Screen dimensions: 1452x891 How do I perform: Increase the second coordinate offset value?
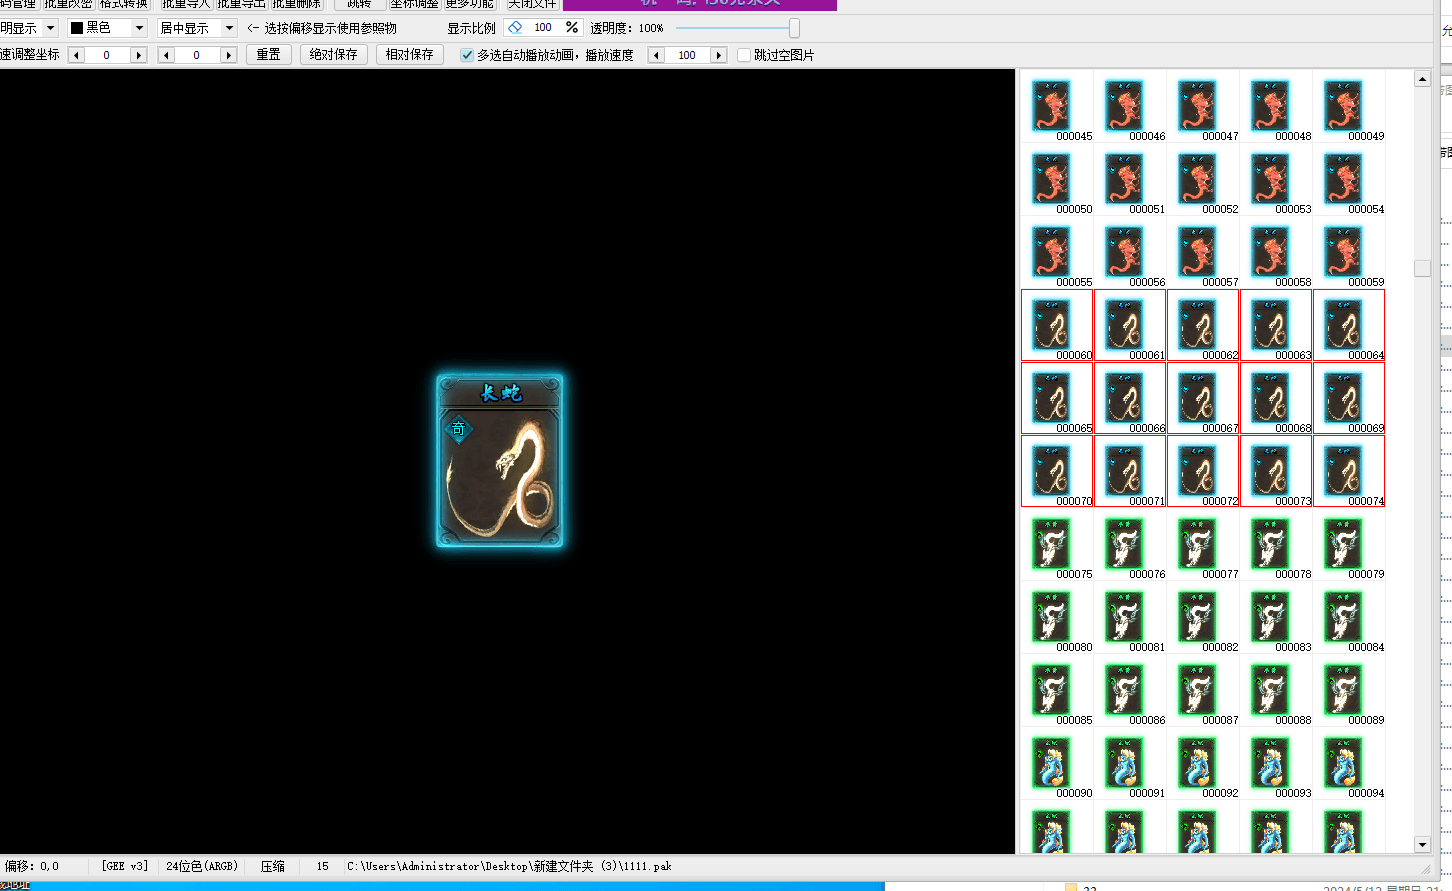[229, 55]
